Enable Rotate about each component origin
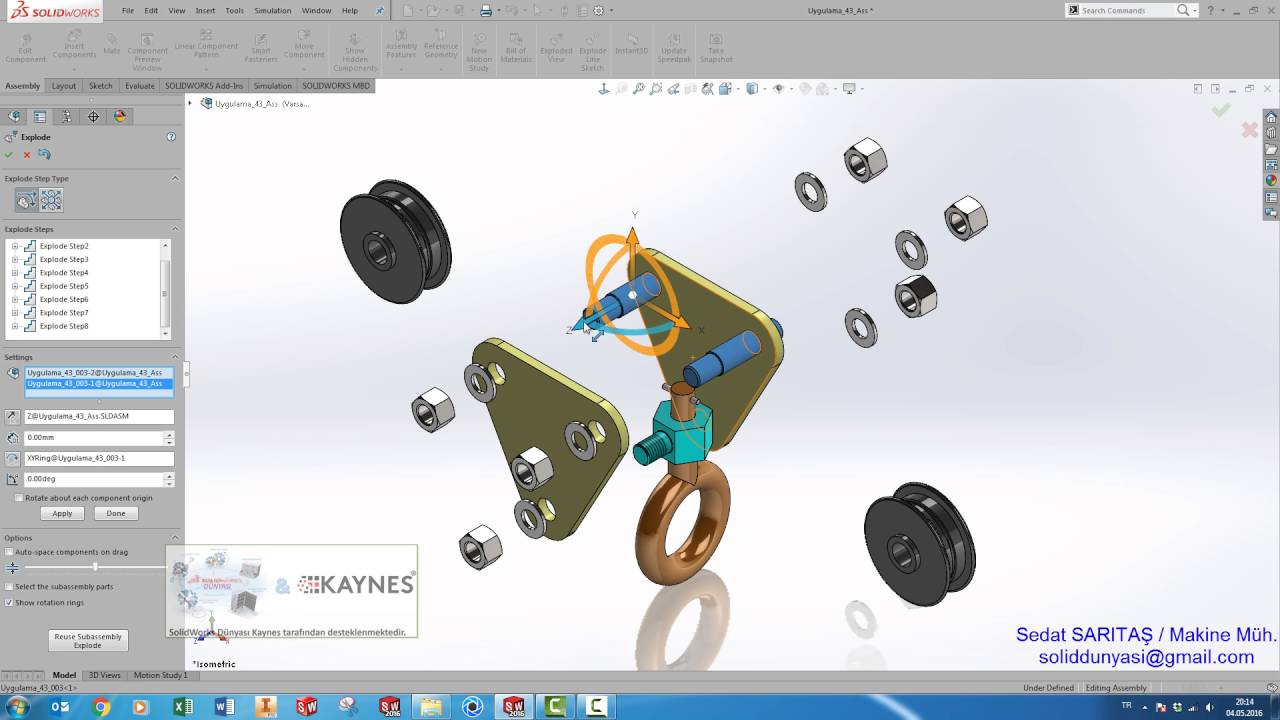Screen dimensions: 1280x720 coord(19,498)
